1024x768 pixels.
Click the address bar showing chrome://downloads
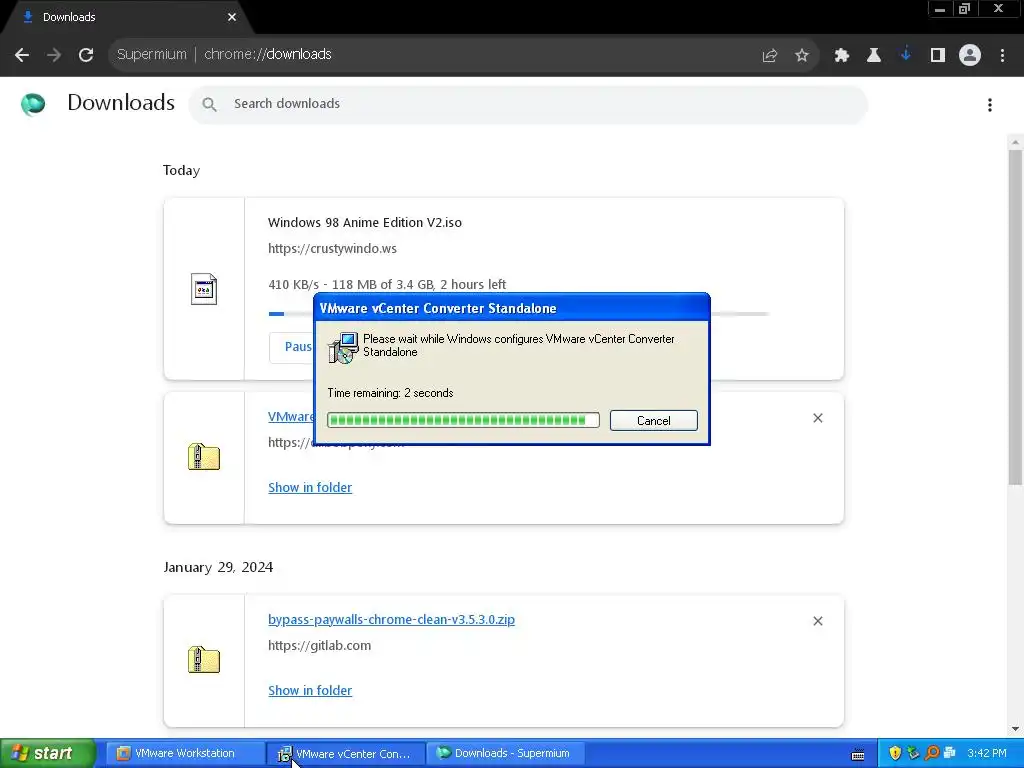click(431, 55)
